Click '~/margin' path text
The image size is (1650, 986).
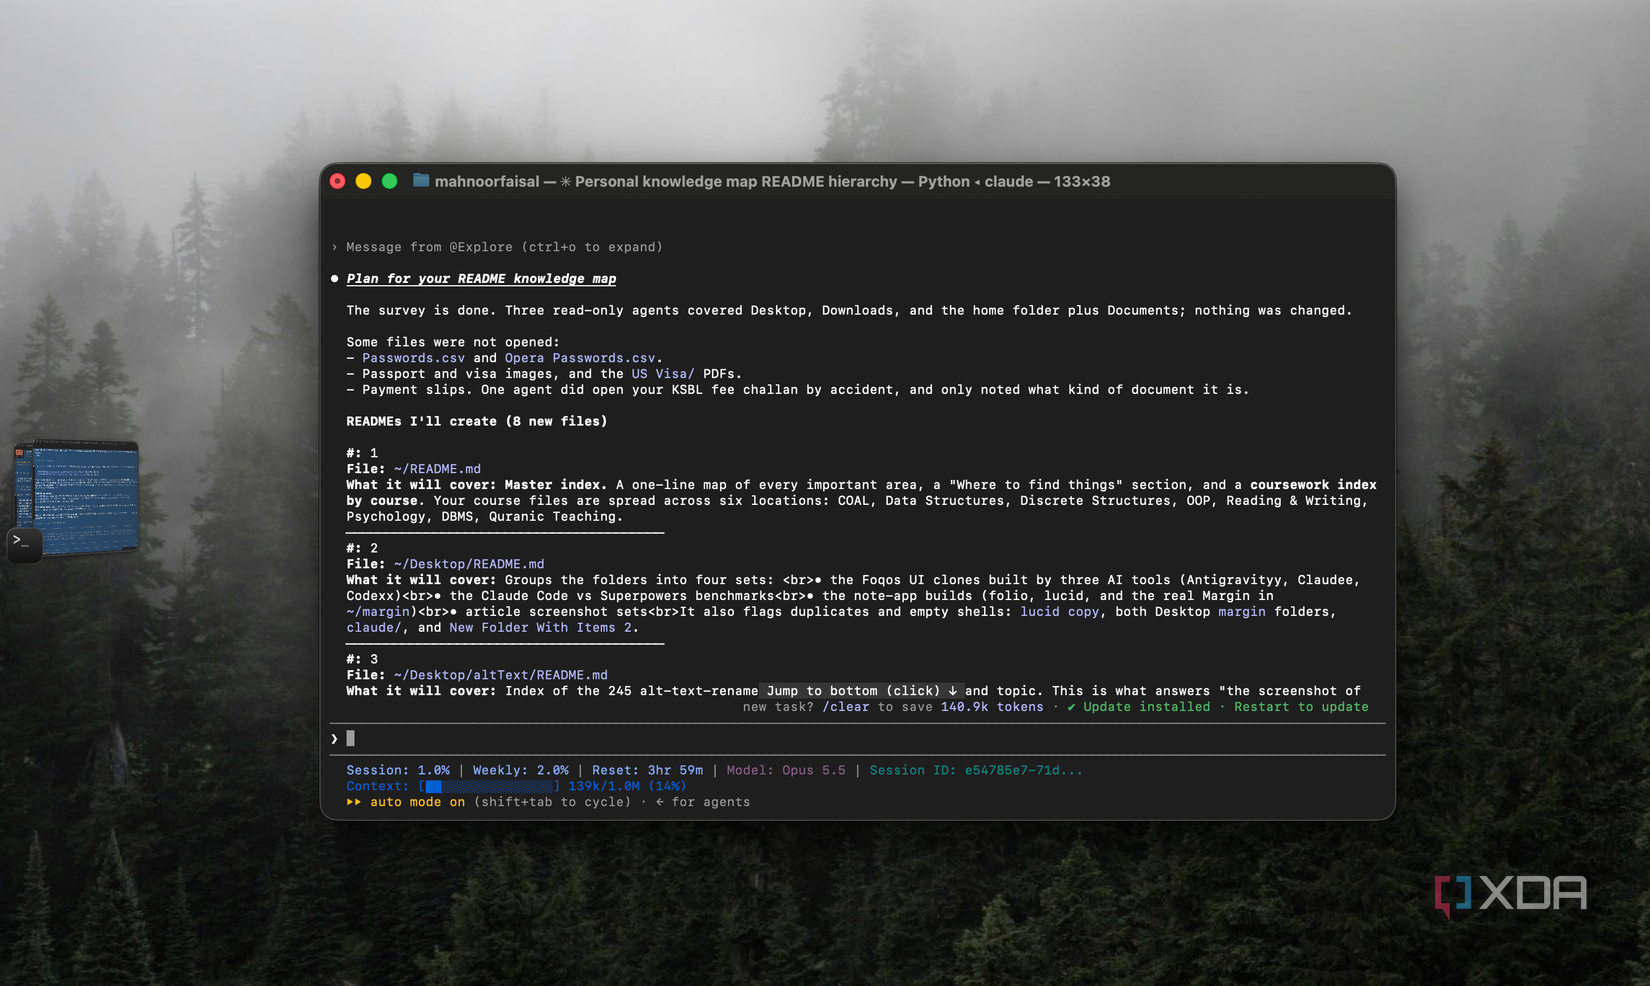click(x=378, y=612)
